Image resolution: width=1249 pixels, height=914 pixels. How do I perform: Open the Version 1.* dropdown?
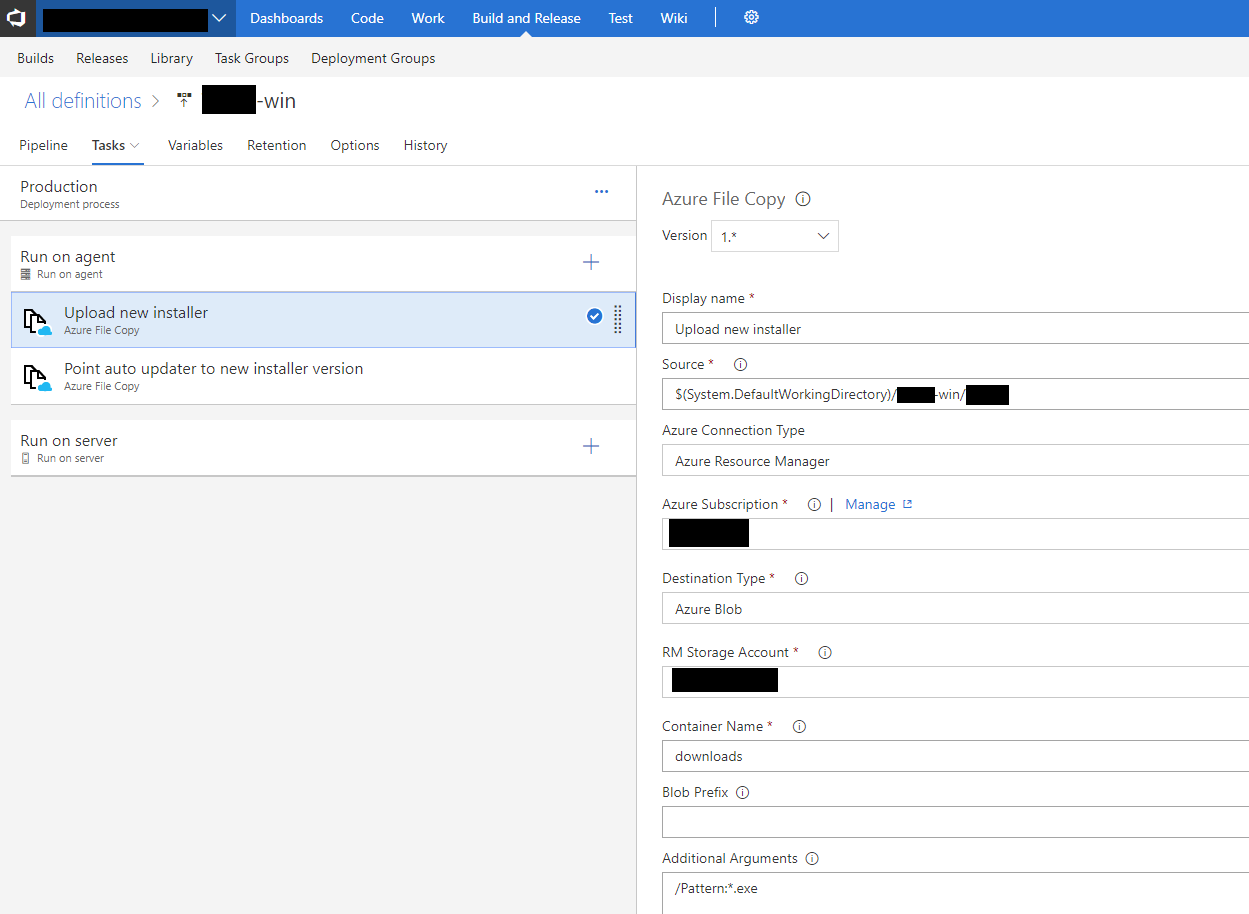point(775,236)
